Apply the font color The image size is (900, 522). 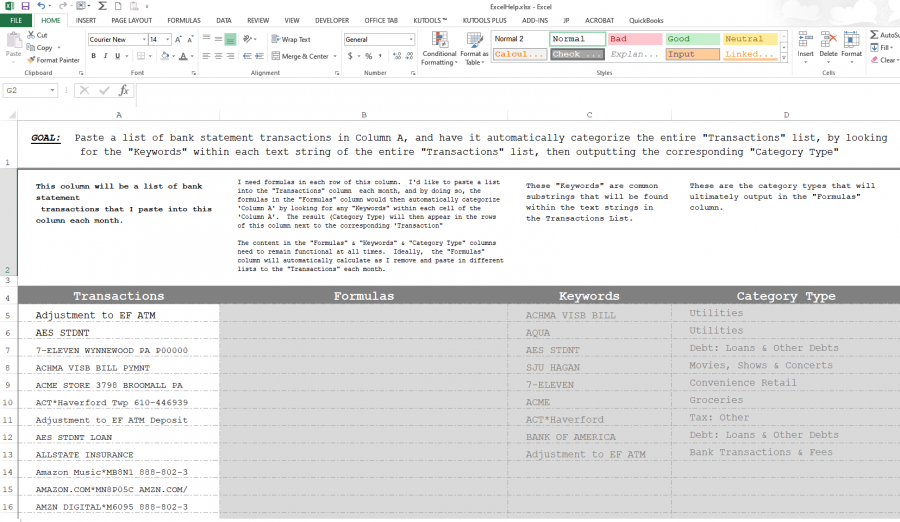[183, 56]
